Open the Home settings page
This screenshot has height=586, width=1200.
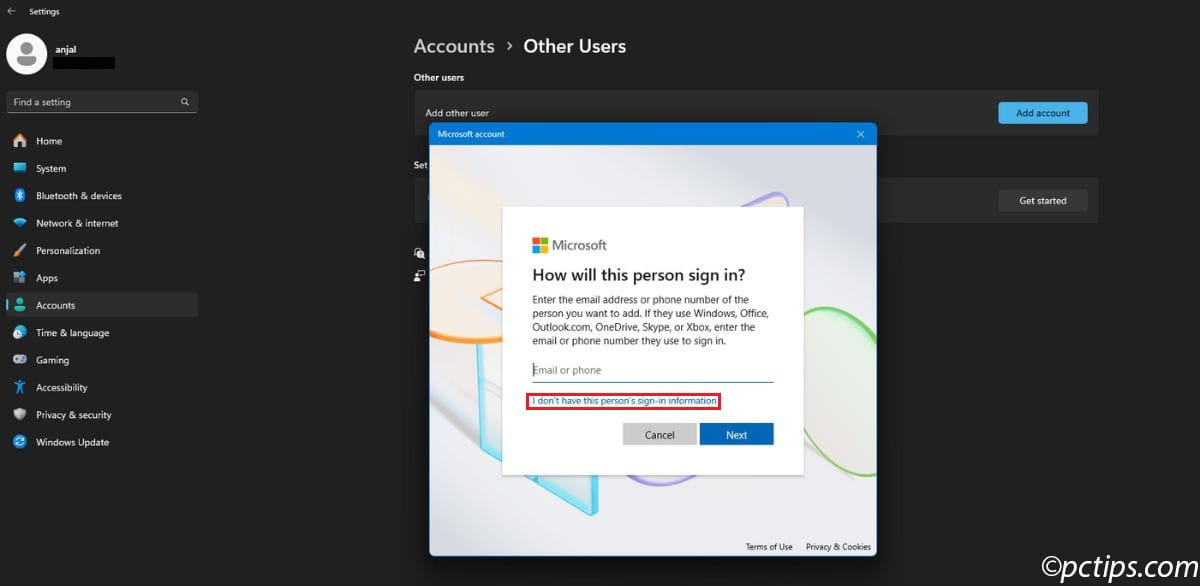(x=102, y=141)
